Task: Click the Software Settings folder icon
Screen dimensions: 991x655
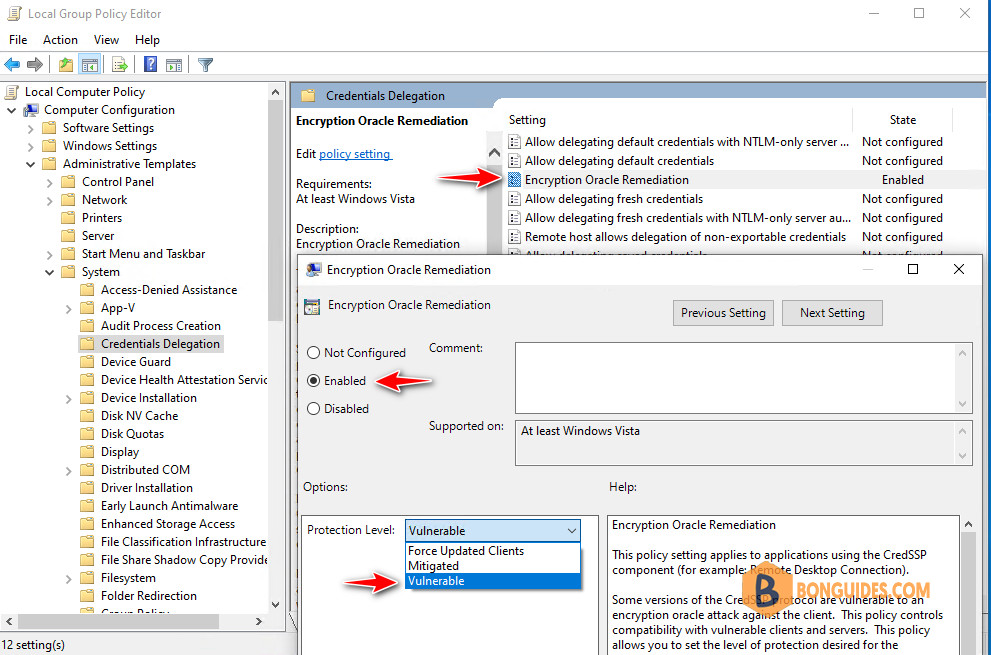Action: pyautogui.click(x=49, y=128)
